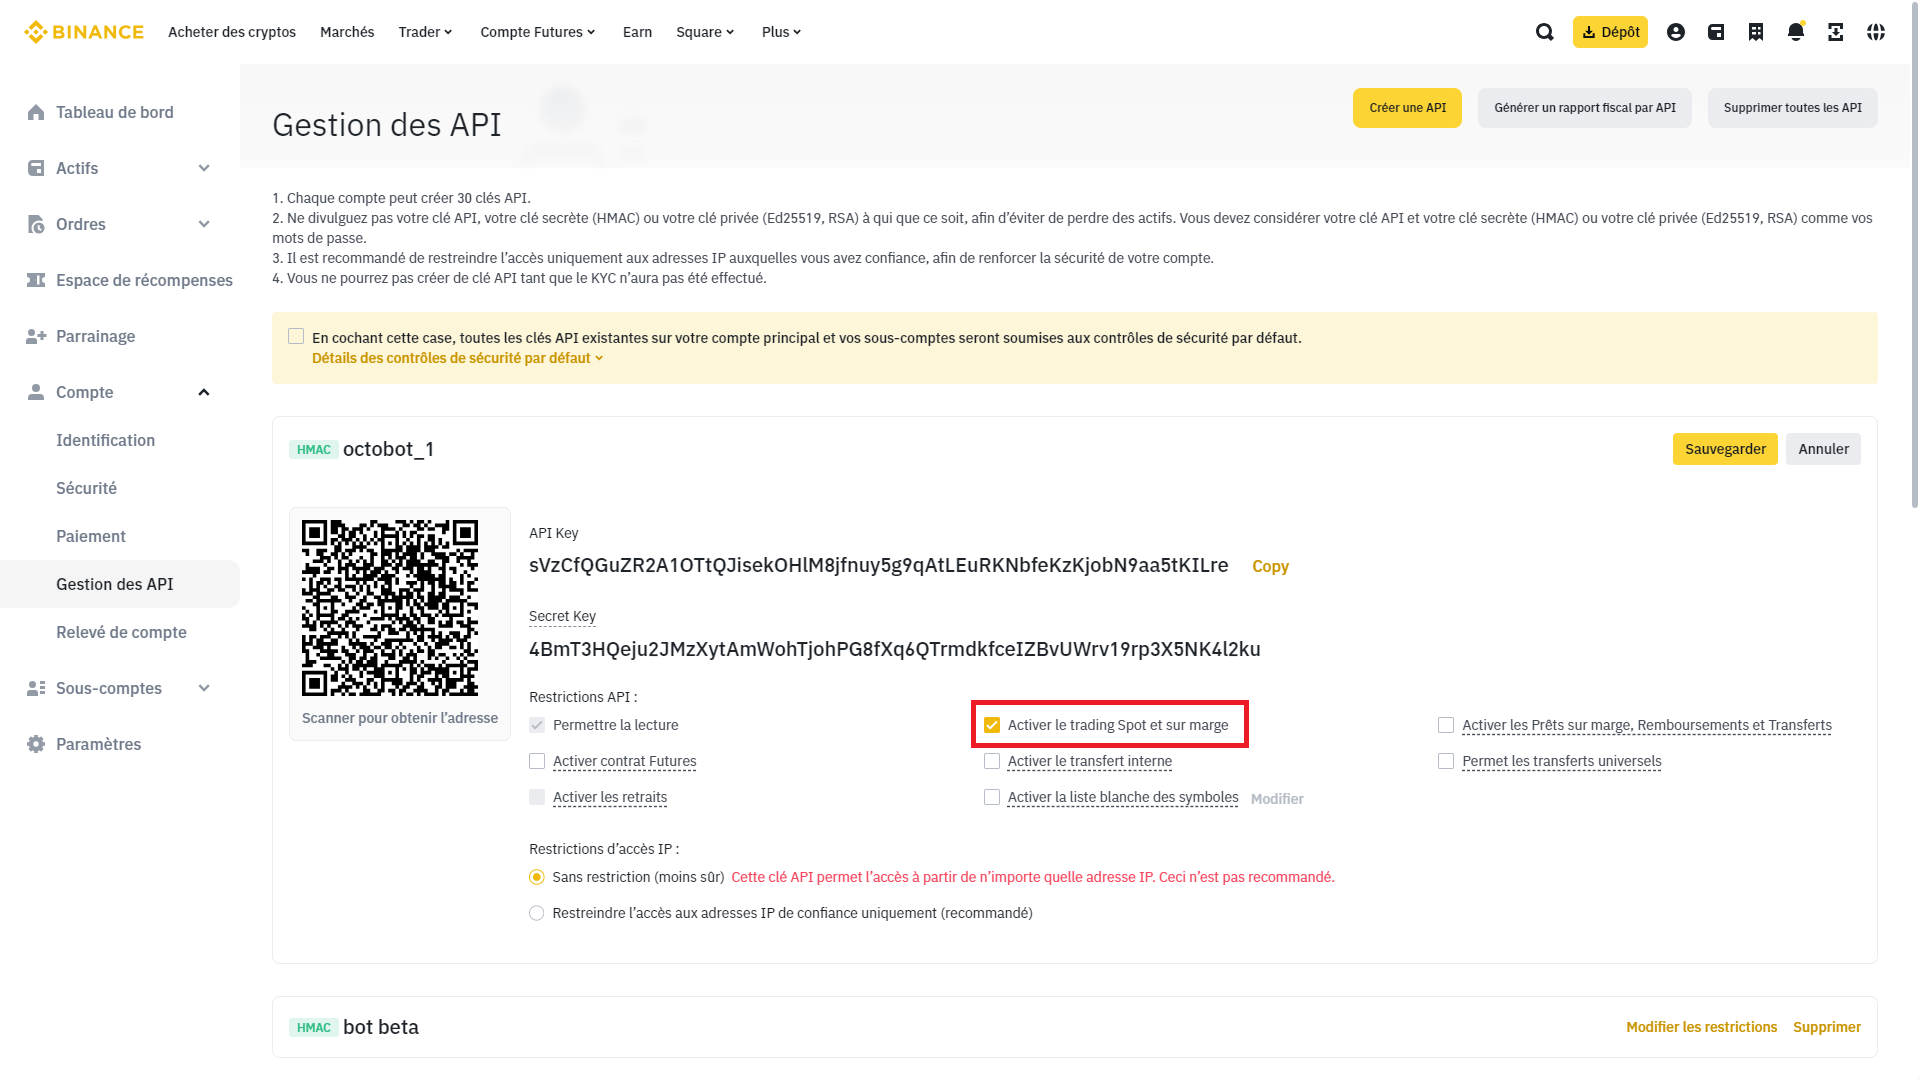Open the search magnifier icon
The height and width of the screenshot is (1080, 1920).
(x=1545, y=32)
